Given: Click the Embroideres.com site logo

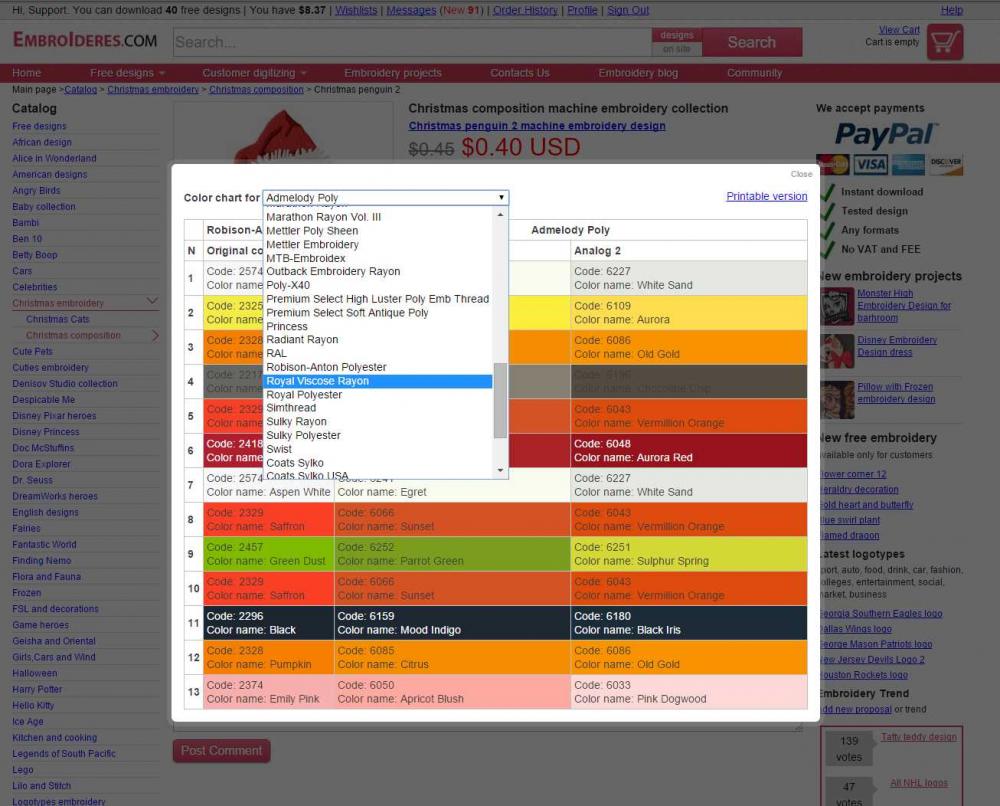Looking at the screenshot, I should point(85,41).
